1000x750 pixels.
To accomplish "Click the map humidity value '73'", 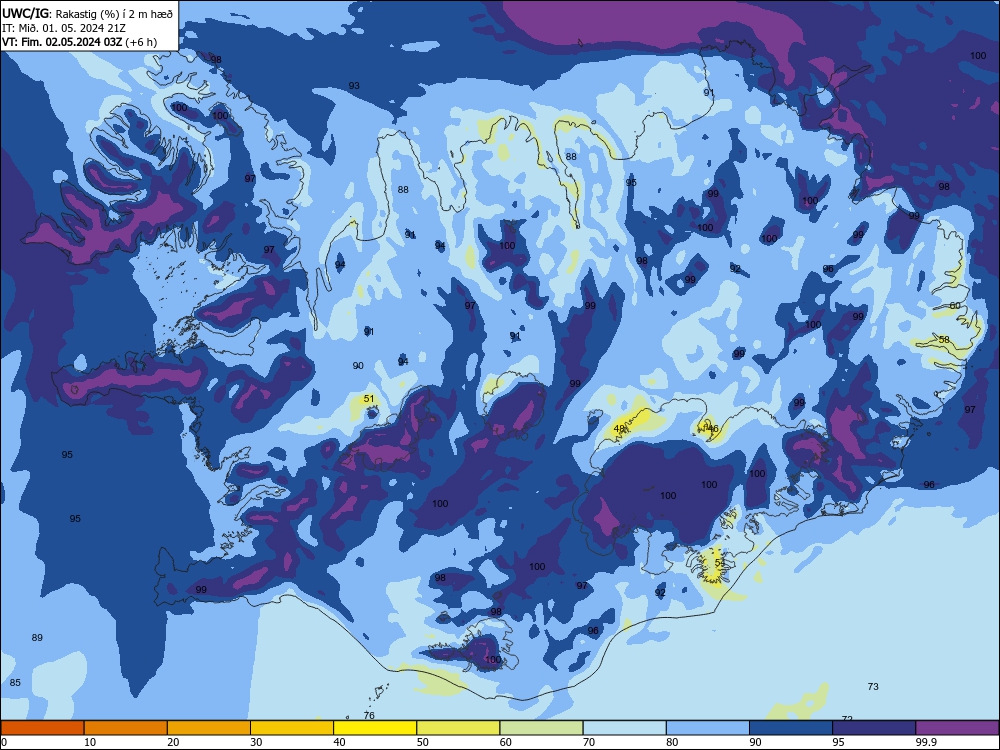I will [873, 686].
